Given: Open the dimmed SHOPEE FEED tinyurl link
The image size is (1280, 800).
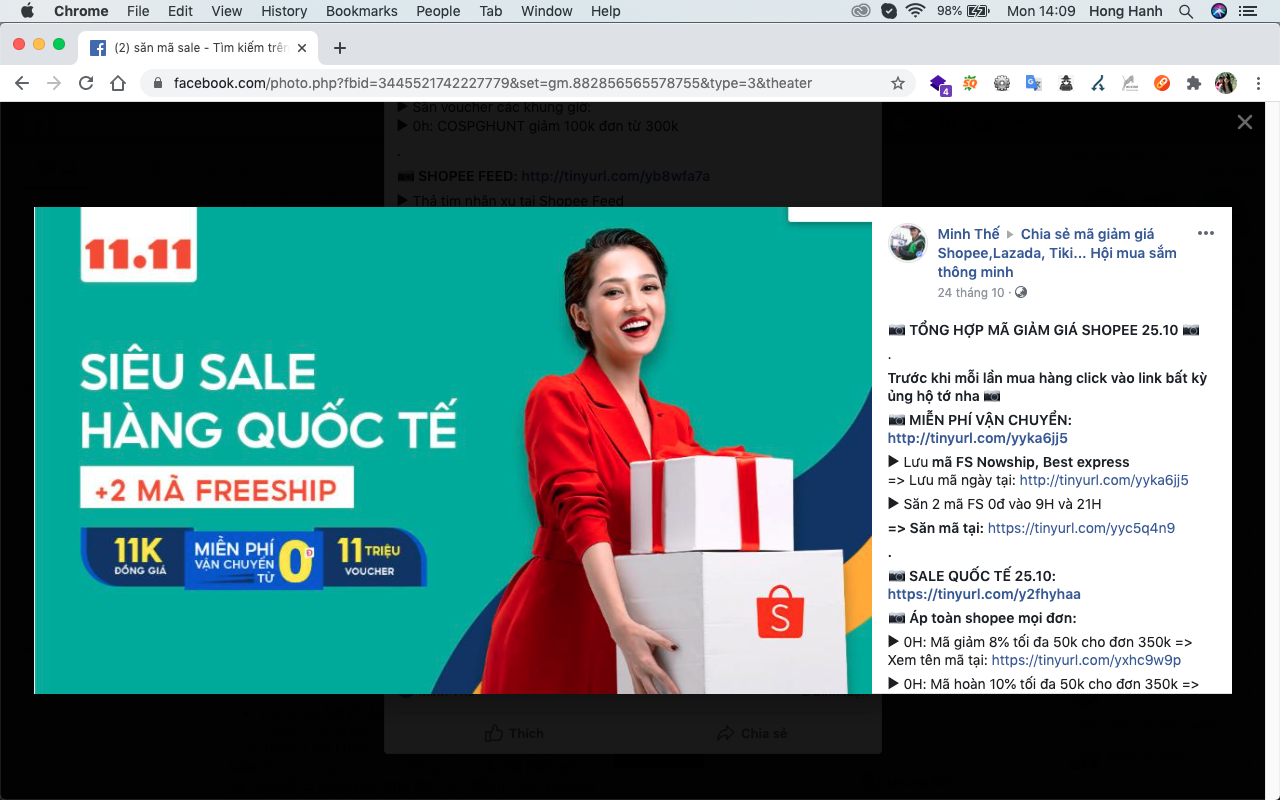Looking at the screenshot, I should point(616,176).
